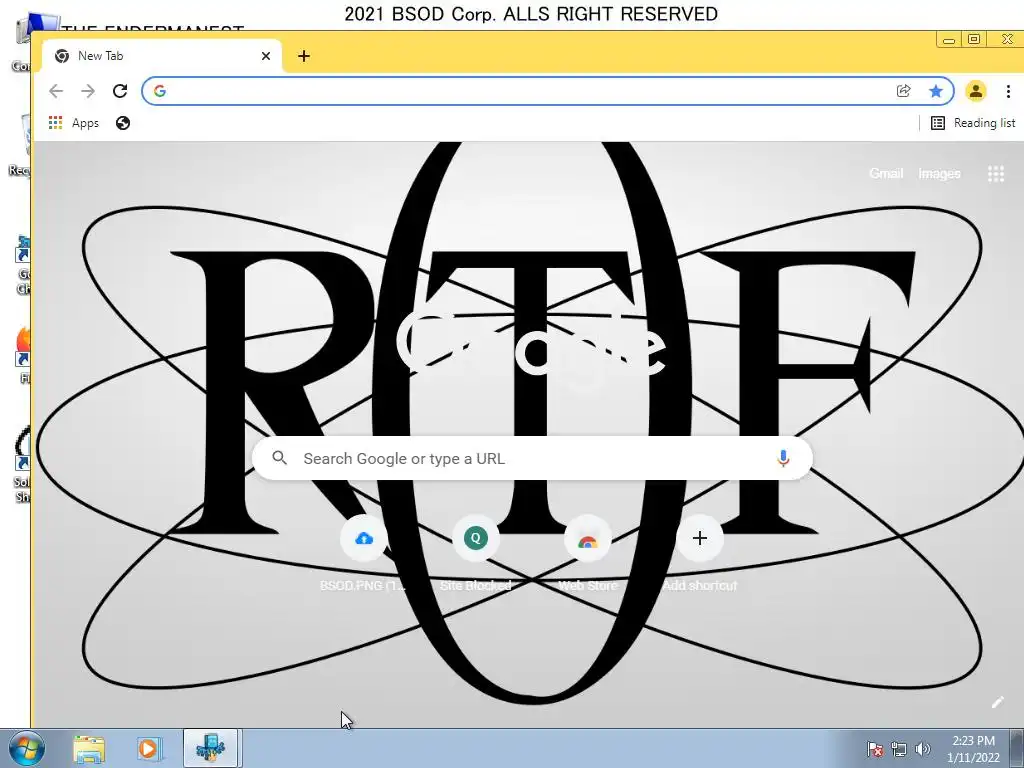Screen dimensions: 1024x768
Task: Open the Images link
Action: tap(939, 173)
